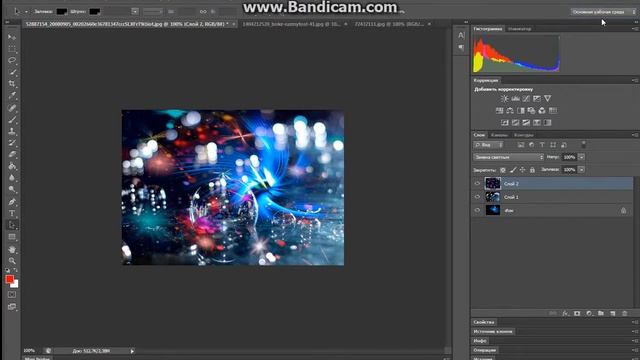640x360 pixels.
Task: Select the History Brush tool
Action: pyautogui.click(x=12, y=143)
